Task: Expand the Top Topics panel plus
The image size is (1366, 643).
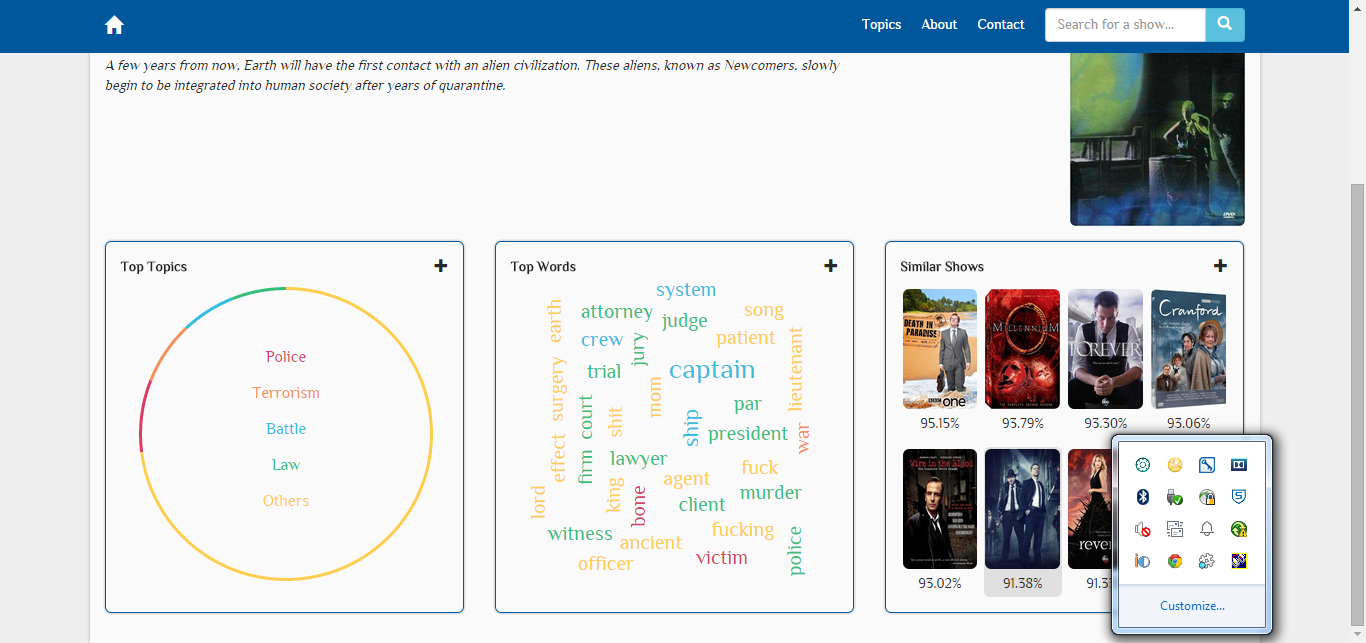Action: (441, 266)
